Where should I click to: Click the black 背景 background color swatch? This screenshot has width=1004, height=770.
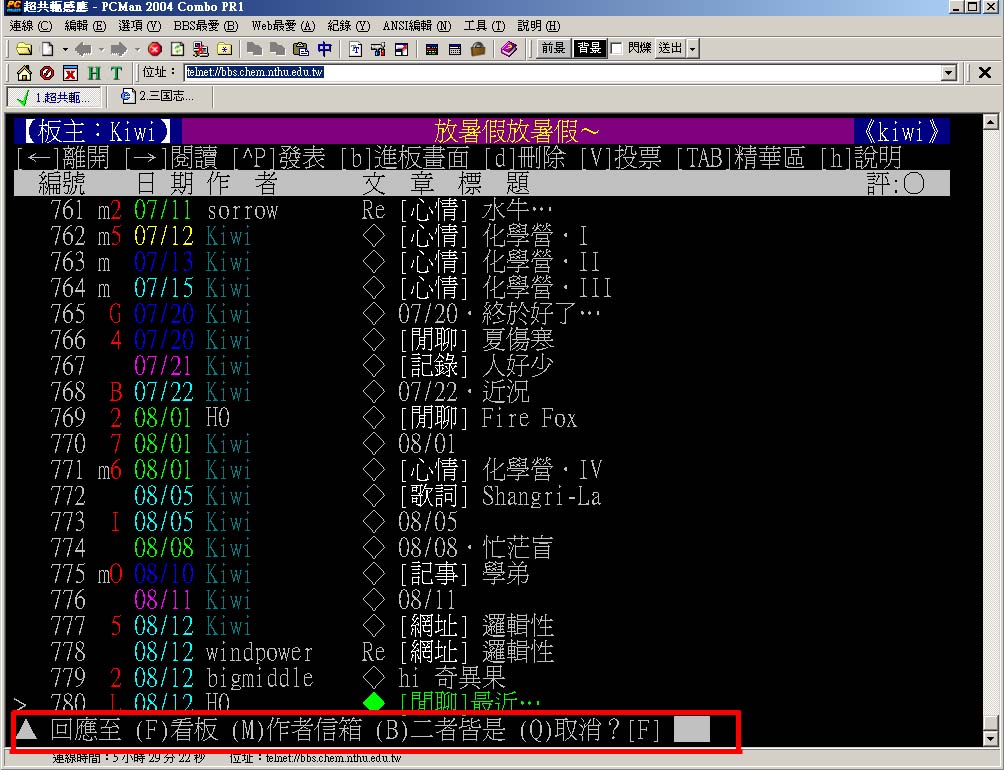click(588, 49)
